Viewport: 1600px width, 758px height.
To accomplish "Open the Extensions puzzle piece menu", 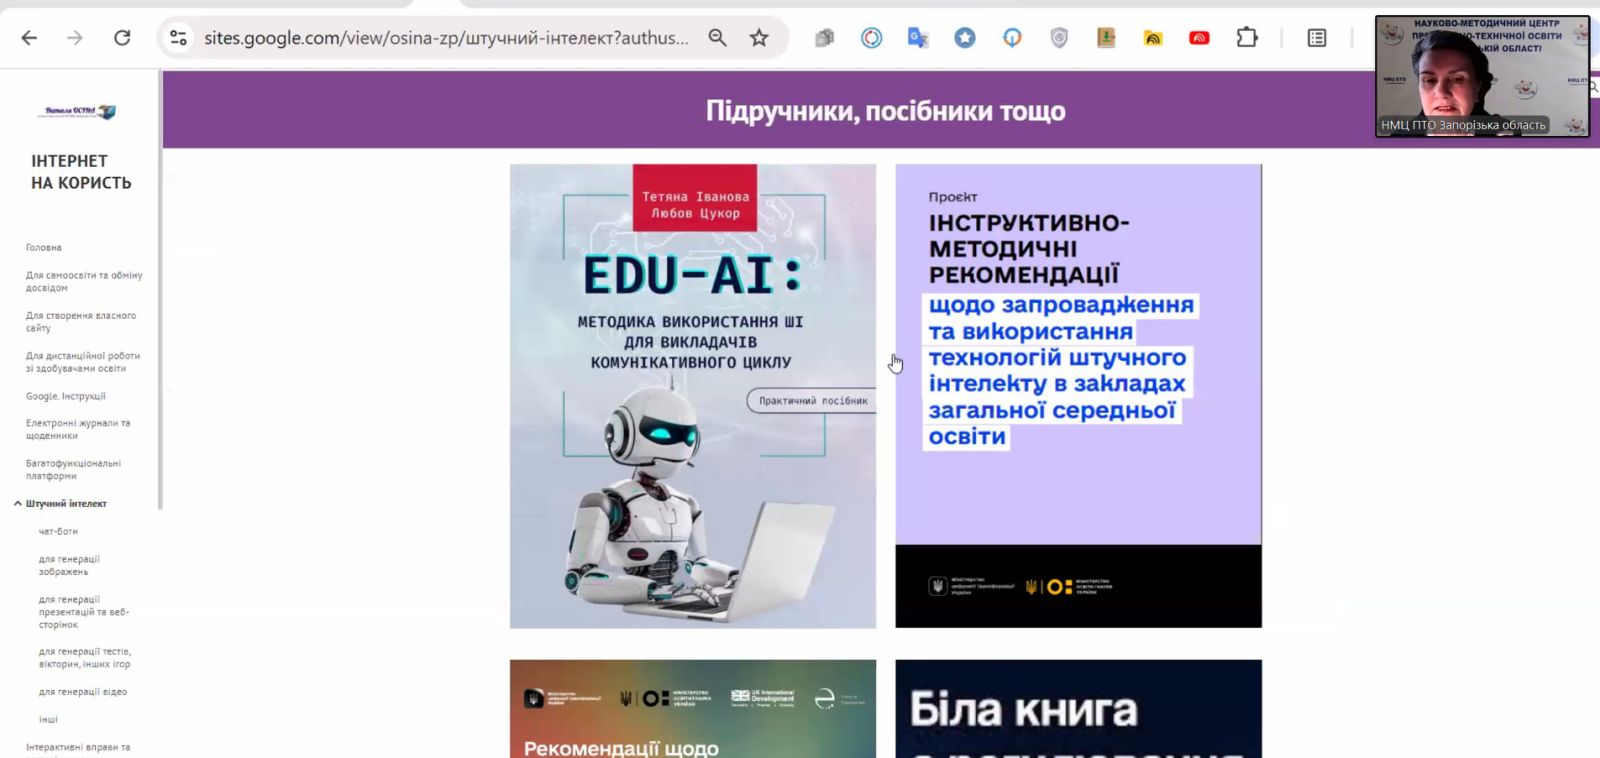I will click(1246, 38).
